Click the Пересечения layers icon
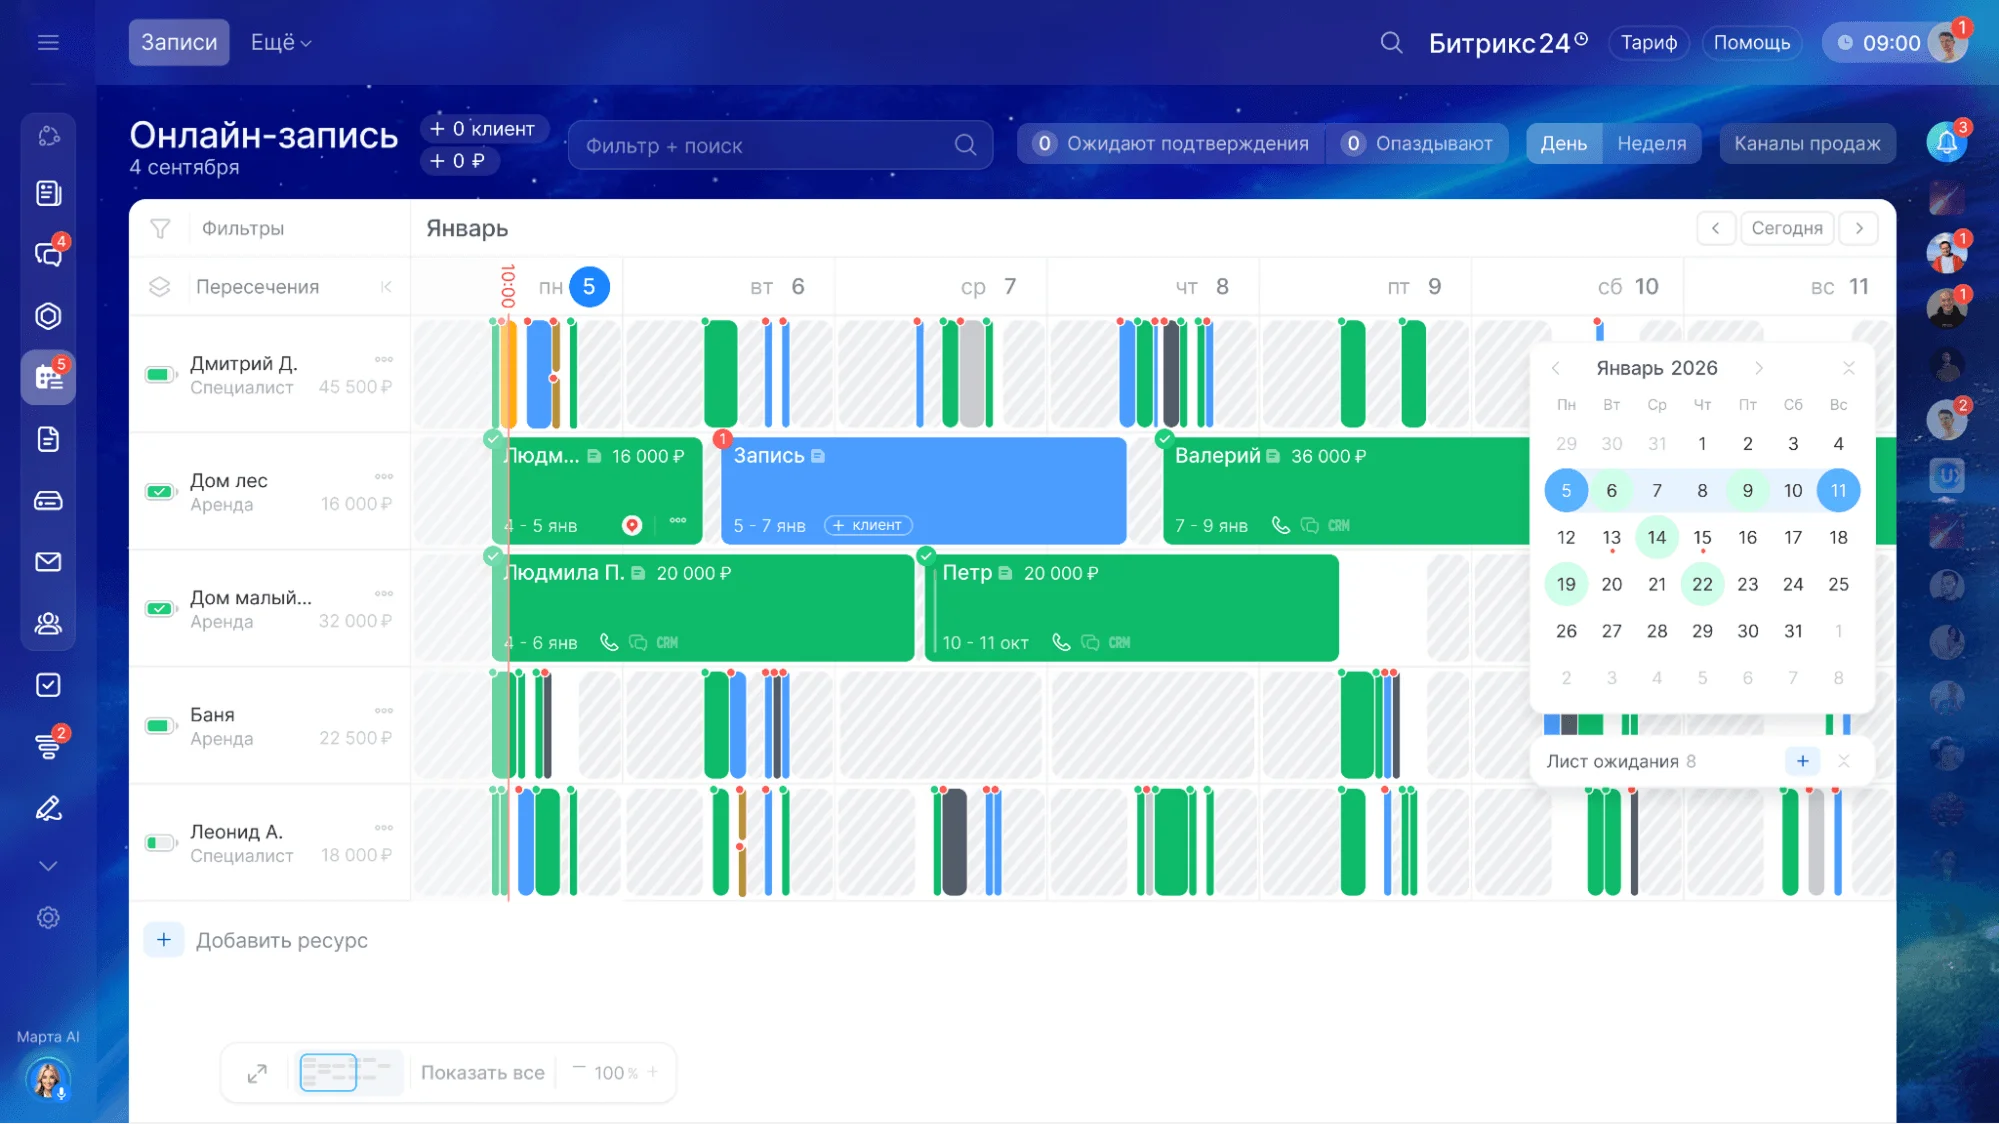 coord(160,287)
